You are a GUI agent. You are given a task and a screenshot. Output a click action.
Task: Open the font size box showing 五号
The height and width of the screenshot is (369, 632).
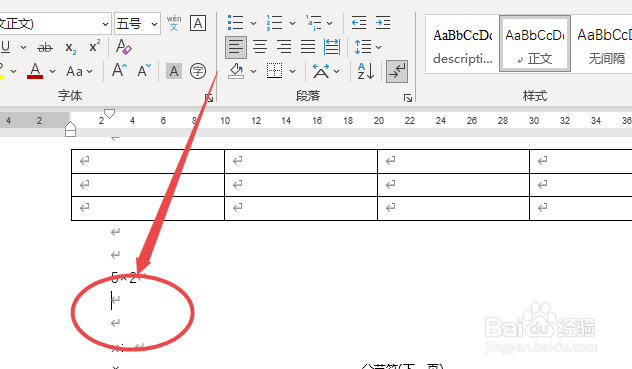[137, 24]
